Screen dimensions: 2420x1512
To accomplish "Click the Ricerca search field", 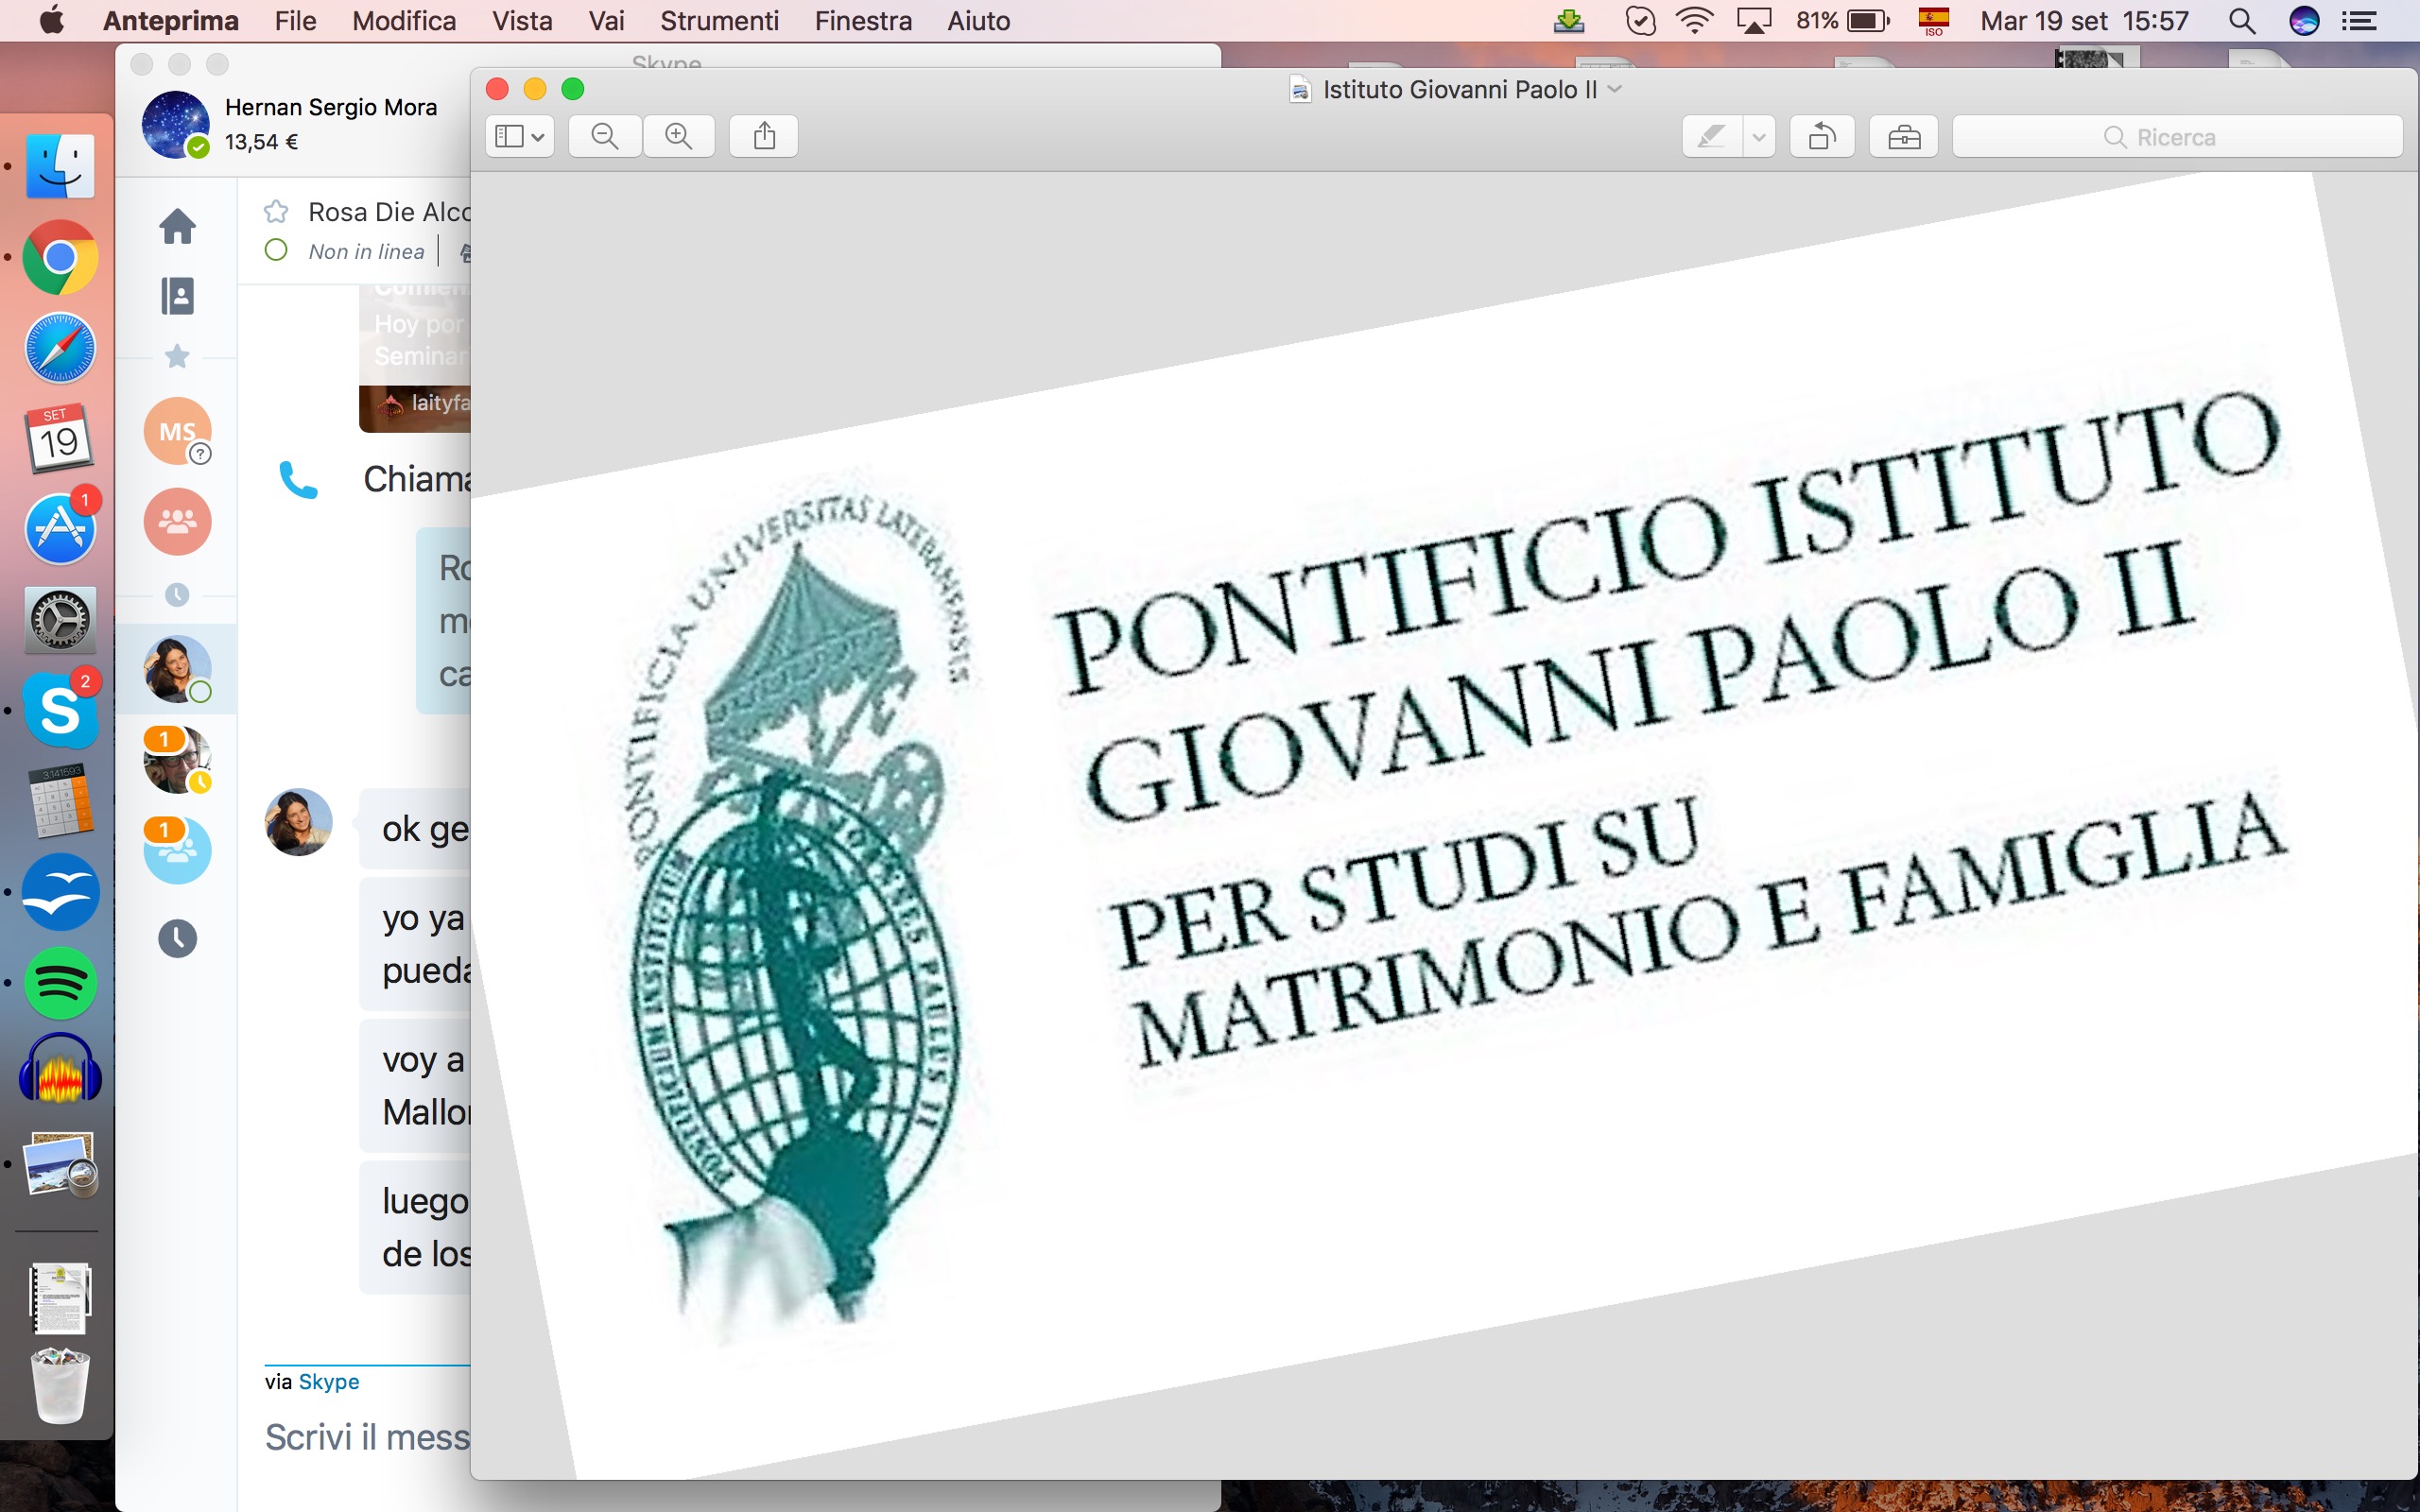I will (x=2176, y=136).
